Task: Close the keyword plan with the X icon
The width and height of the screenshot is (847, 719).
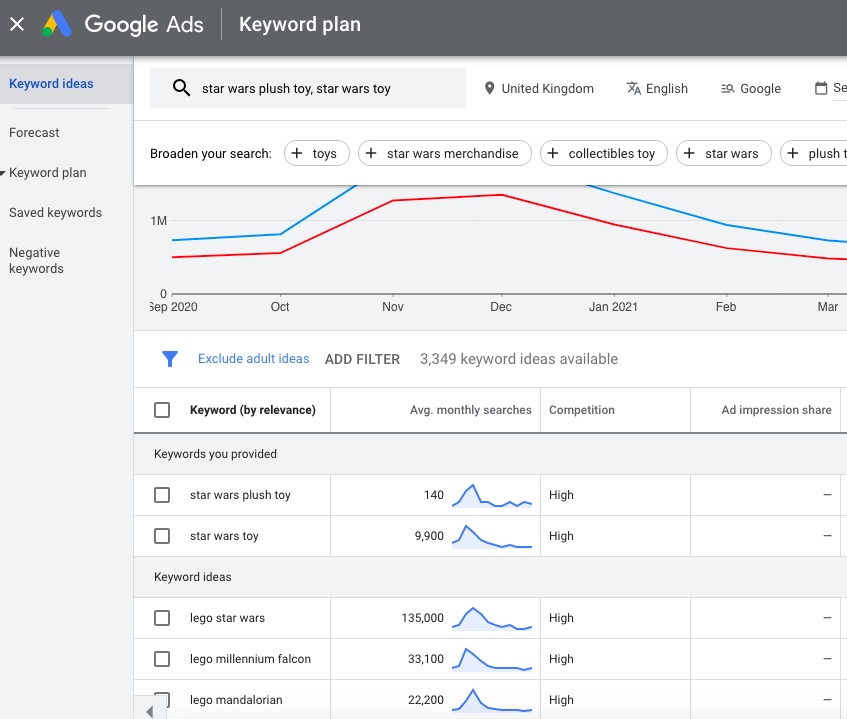Action: tap(17, 24)
